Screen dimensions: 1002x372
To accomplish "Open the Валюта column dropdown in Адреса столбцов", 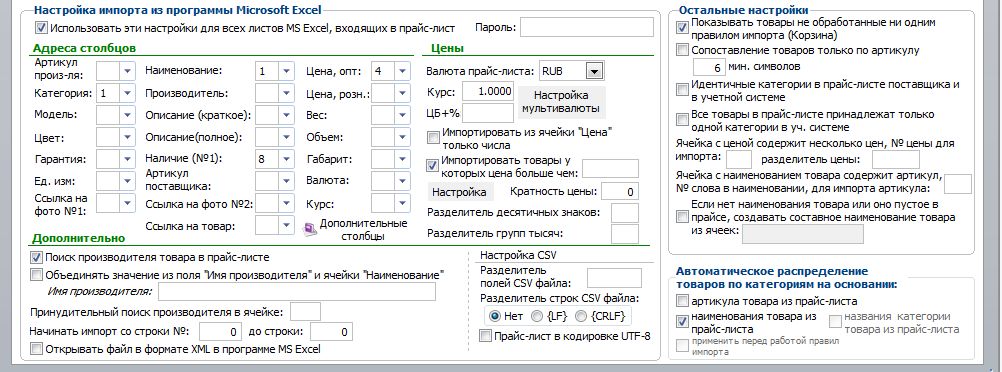I will click(x=402, y=181).
